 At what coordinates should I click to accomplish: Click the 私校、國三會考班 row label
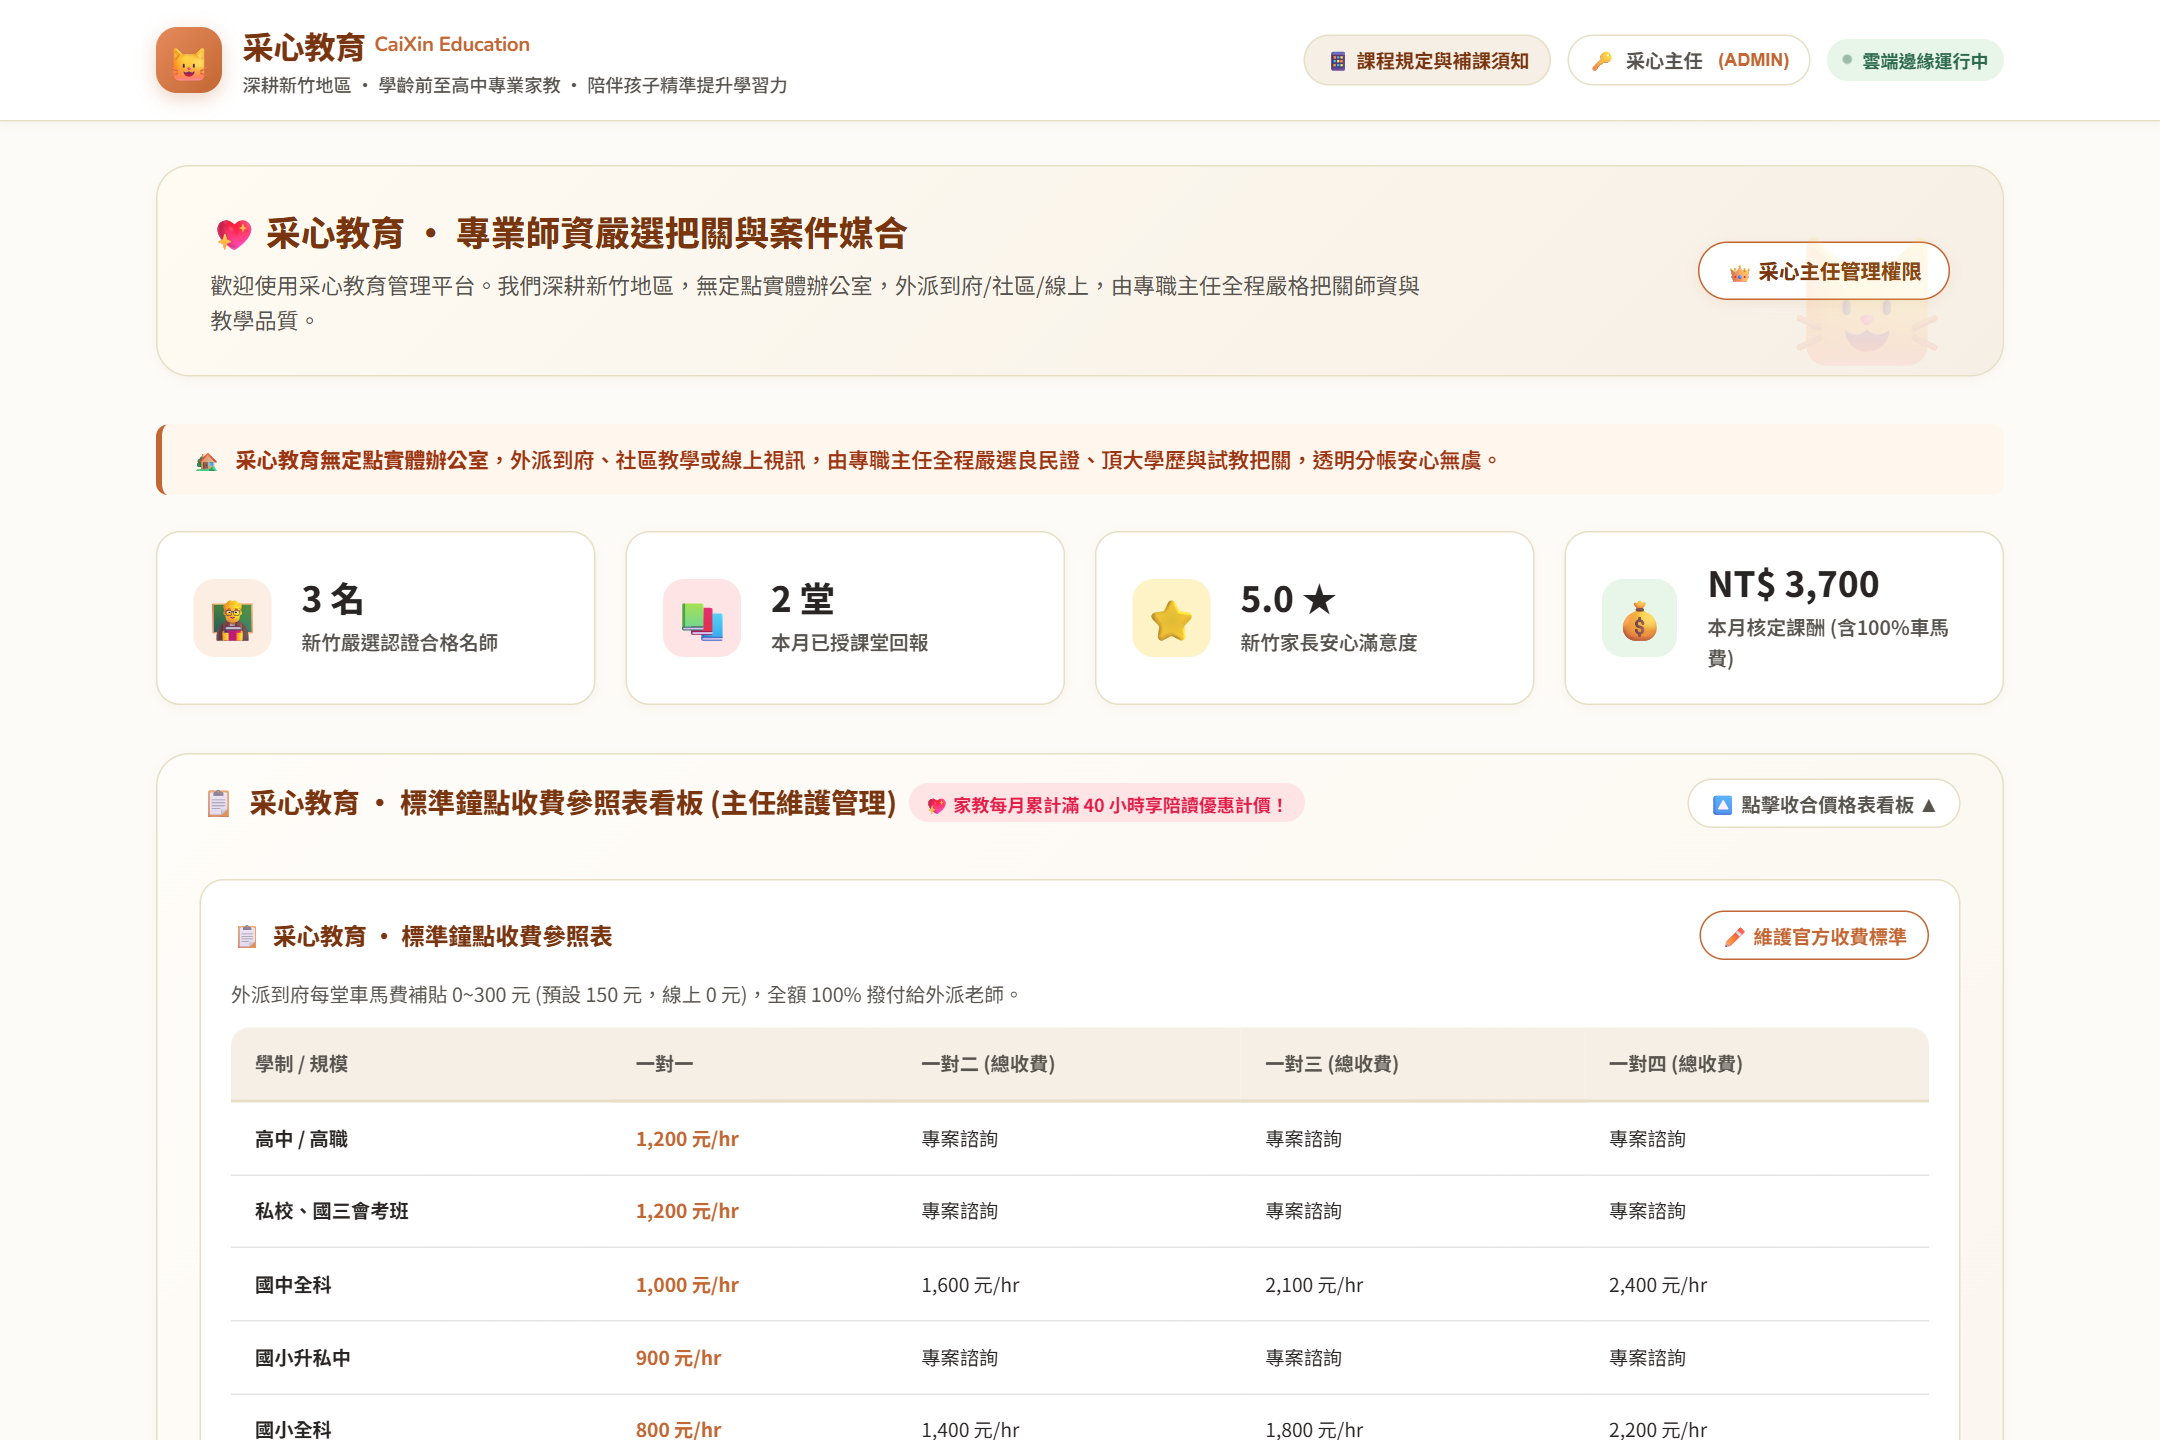[x=332, y=1211]
